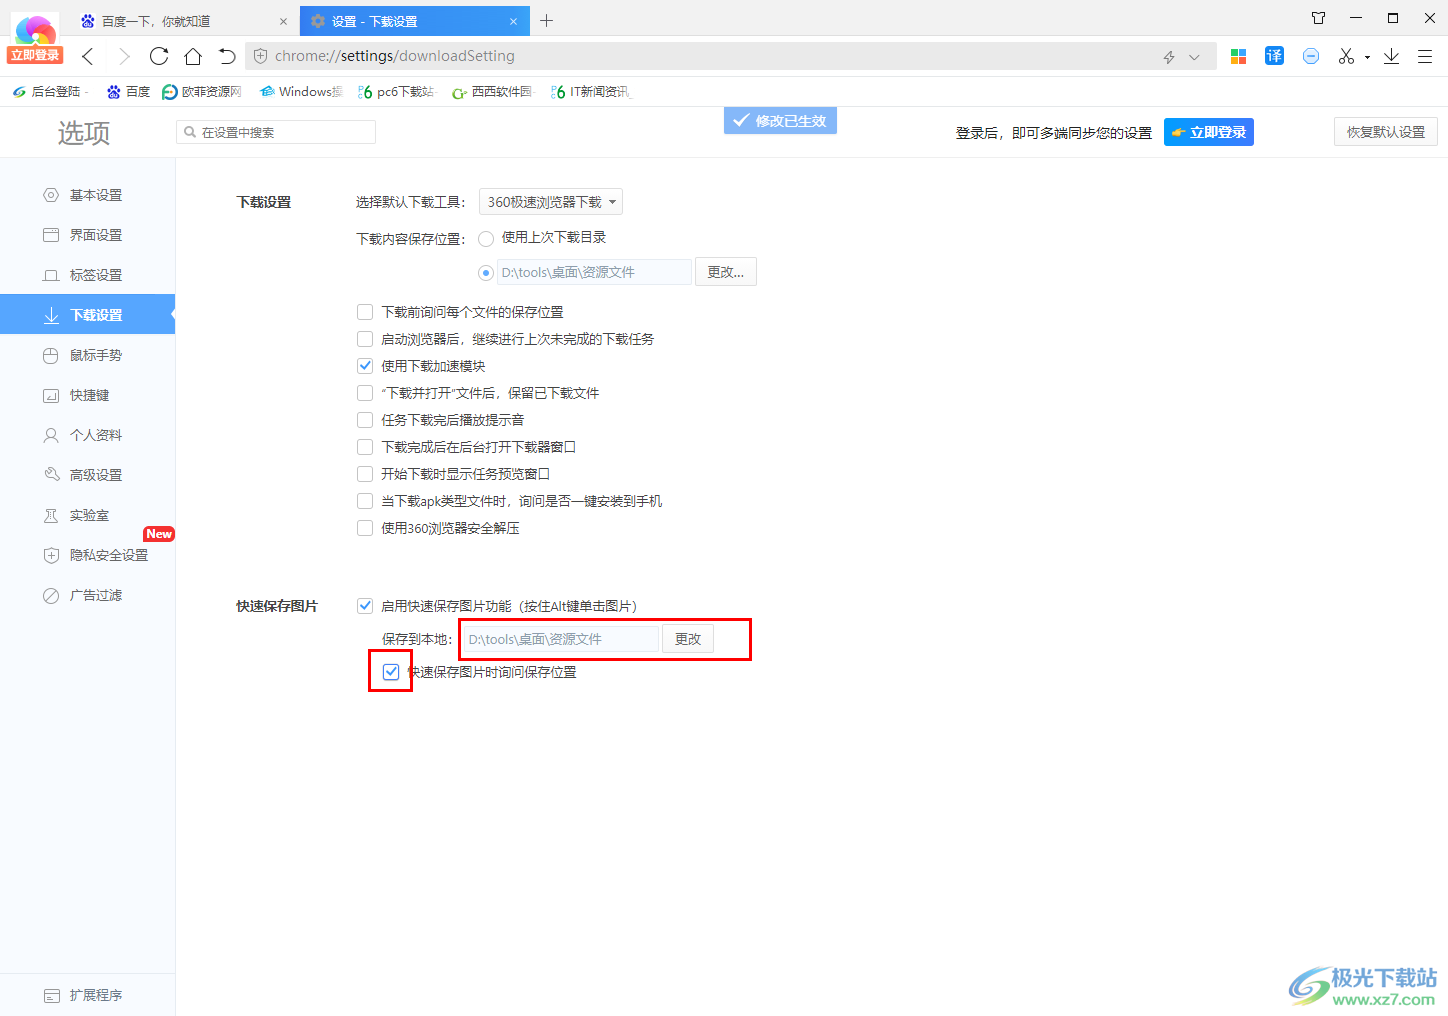Open the 百度 bookmark

[x=129, y=92]
